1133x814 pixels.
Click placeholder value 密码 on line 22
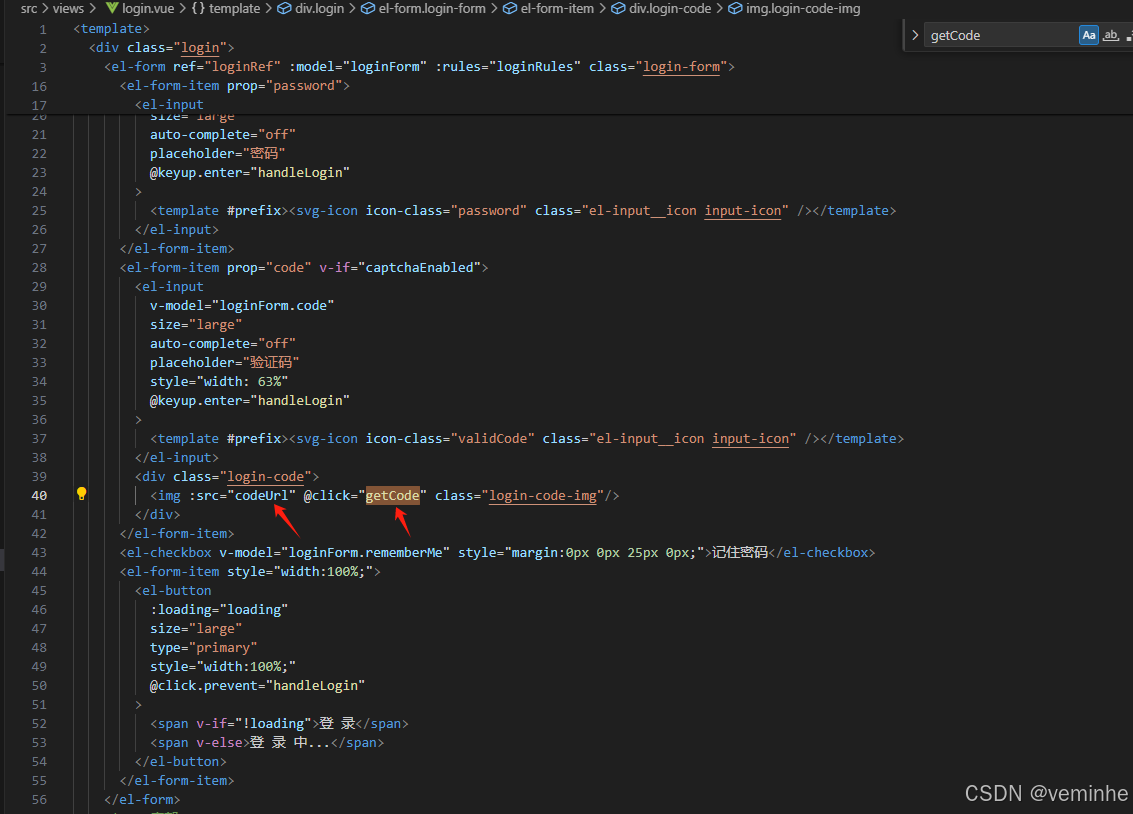[264, 154]
